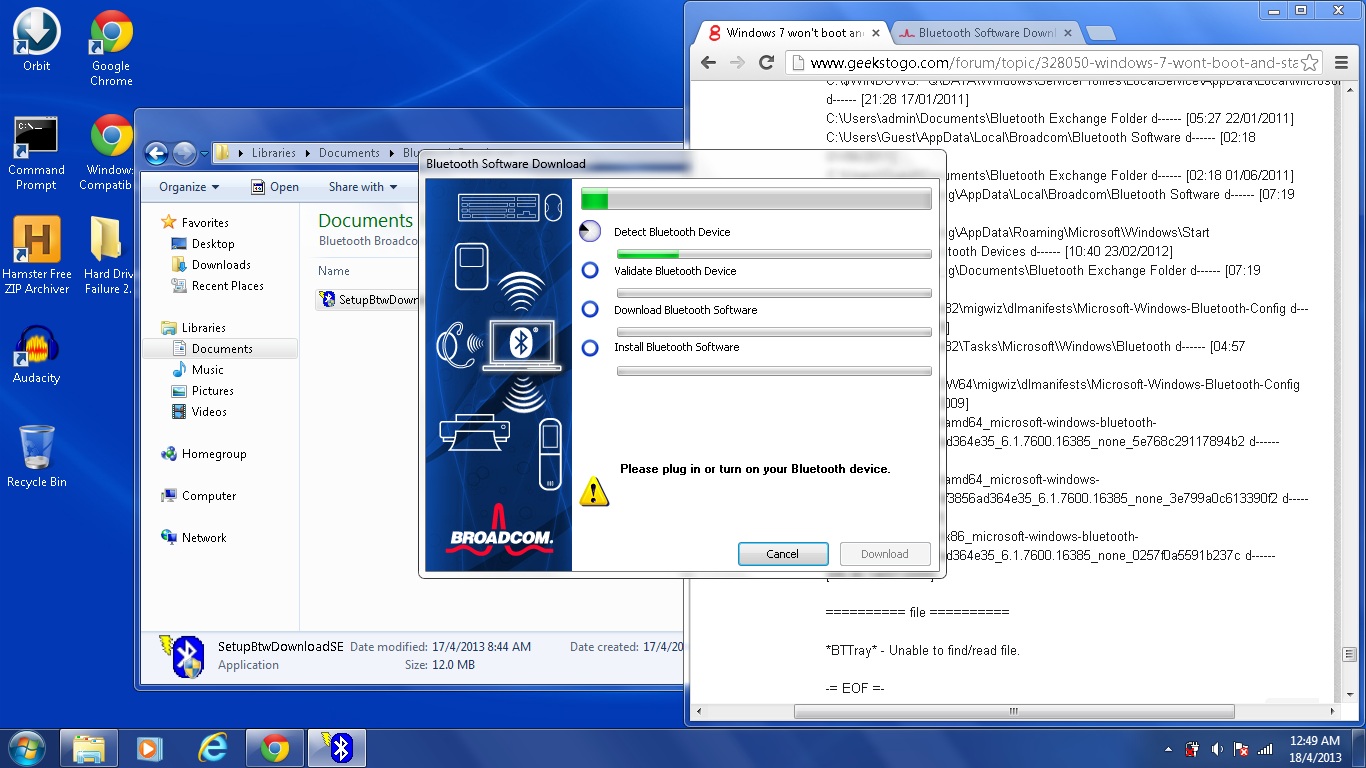Open Windows Explorer from the taskbar
This screenshot has height=768, width=1366.
(89, 748)
